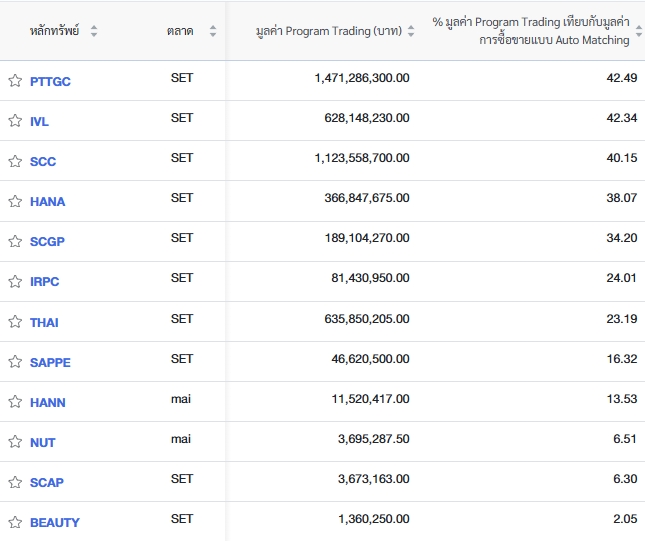Select the HANN mai table row
This screenshot has width=645, height=541.
[322, 402]
